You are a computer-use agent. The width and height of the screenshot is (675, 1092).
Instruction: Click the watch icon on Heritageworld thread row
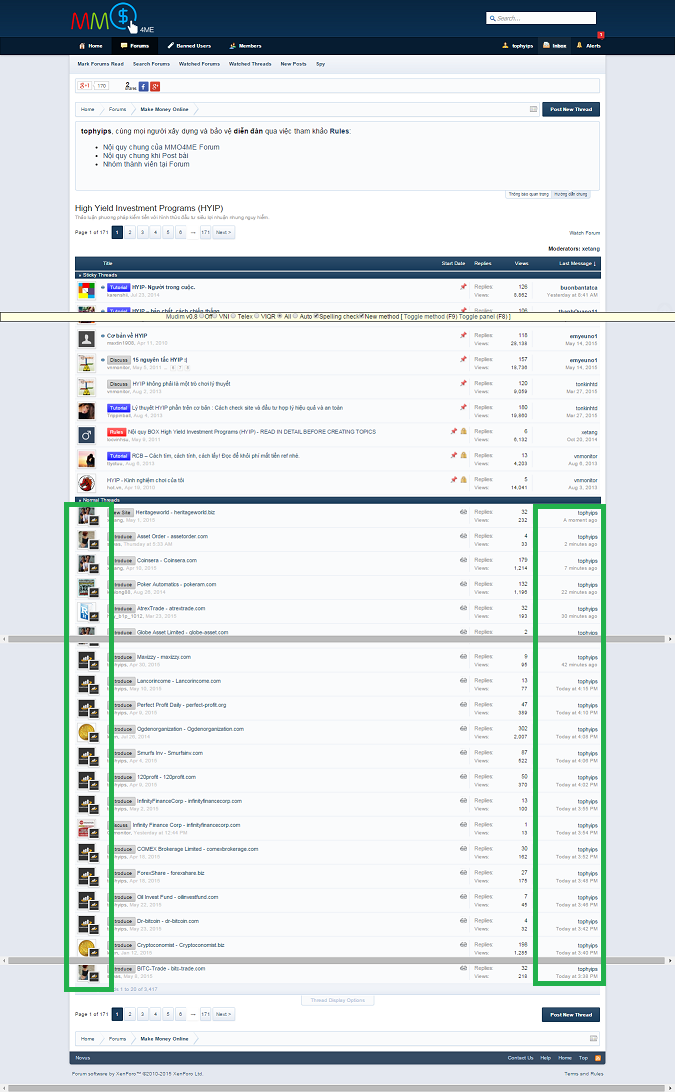(463, 512)
